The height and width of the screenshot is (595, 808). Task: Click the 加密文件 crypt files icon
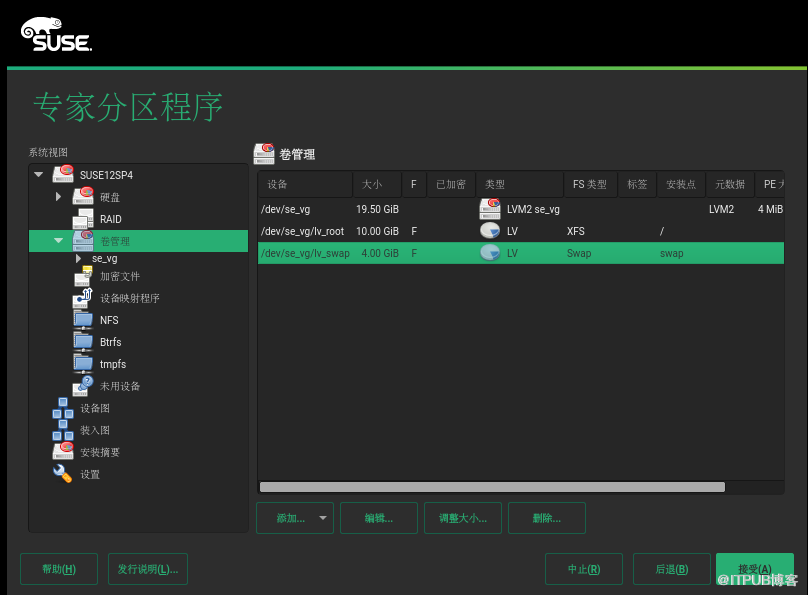pyautogui.click(x=83, y=276)
